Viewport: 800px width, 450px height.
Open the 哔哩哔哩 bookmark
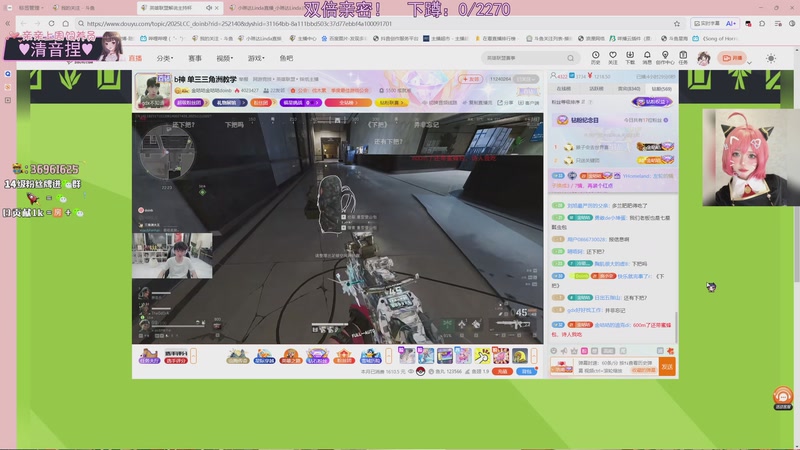point(162,38)
